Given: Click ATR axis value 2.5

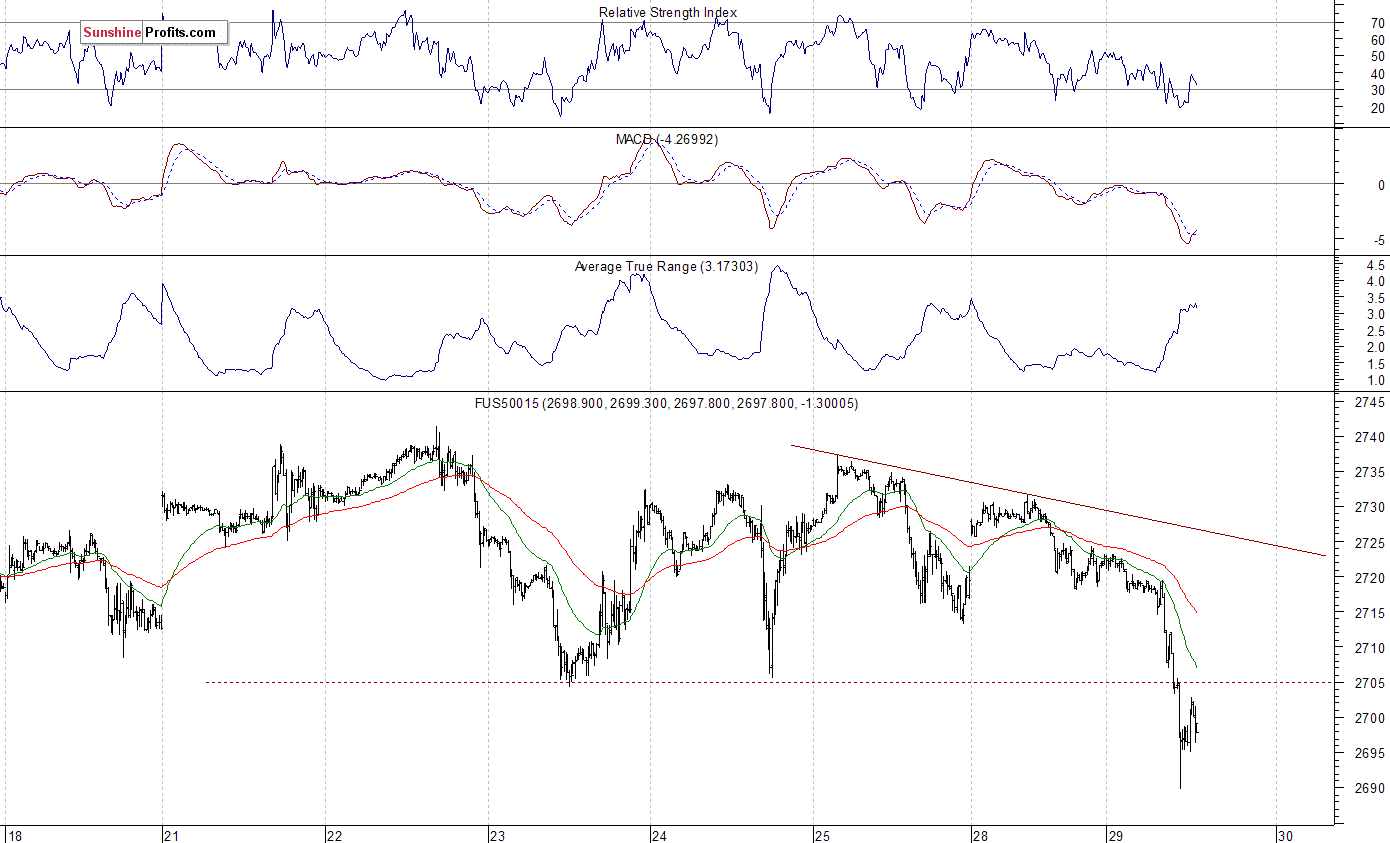Looking at the screenshot, I should click(1376, 331).
